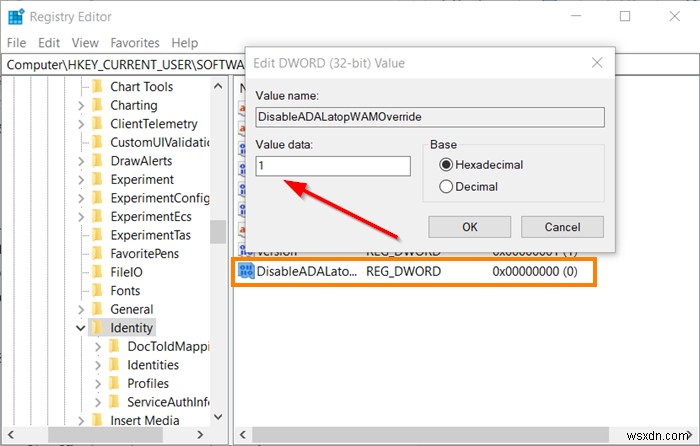Open the View menu

click(85, 43)
